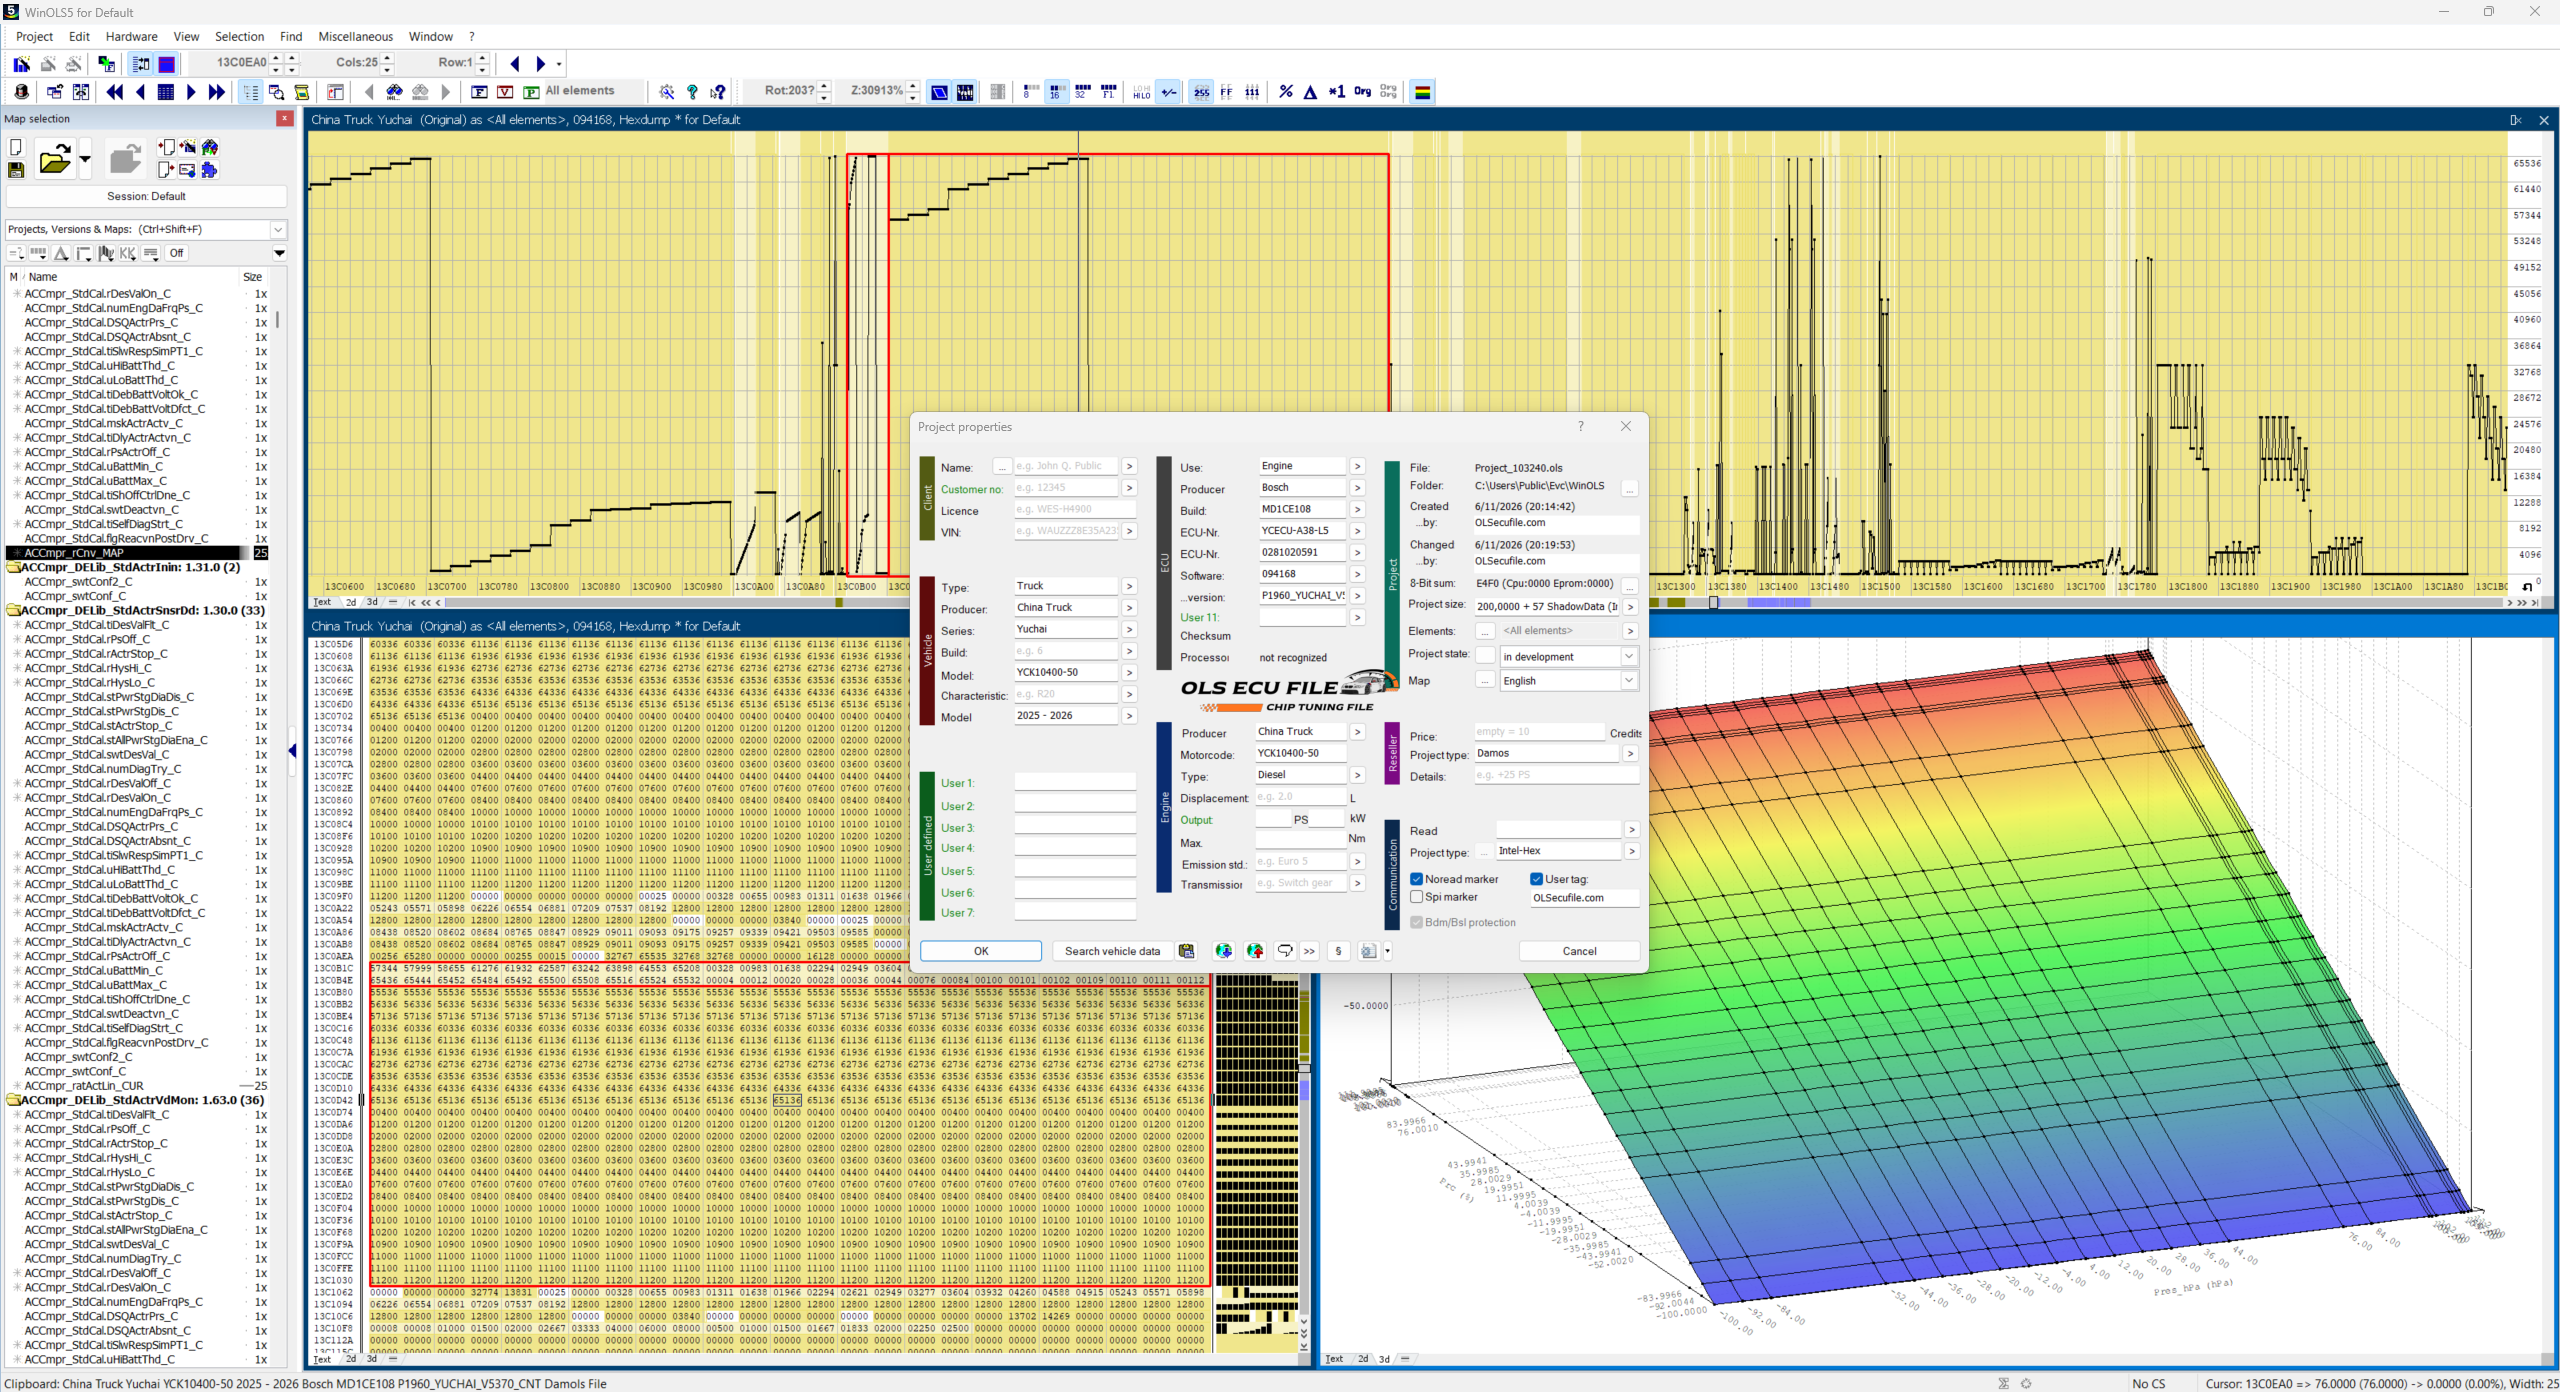The width and height of the screenshot is (2560, 1392).
Task: Switch 3D pane to Text tab
Action: 1334,1358
